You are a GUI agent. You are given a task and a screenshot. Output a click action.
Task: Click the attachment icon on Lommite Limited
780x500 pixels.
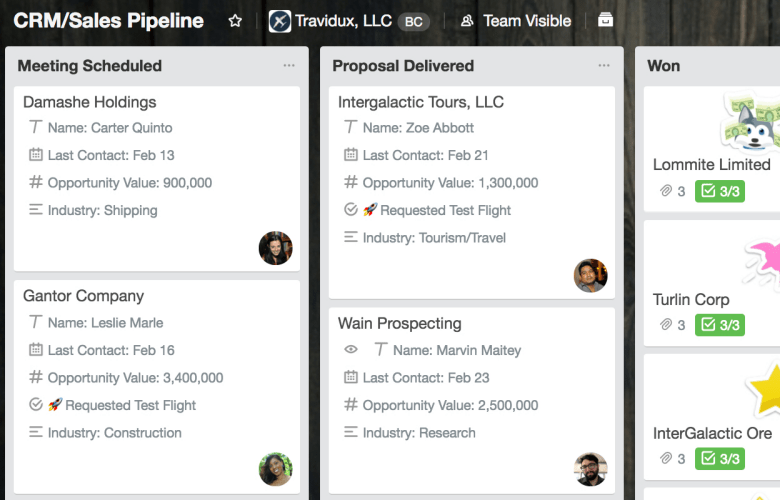665,191
